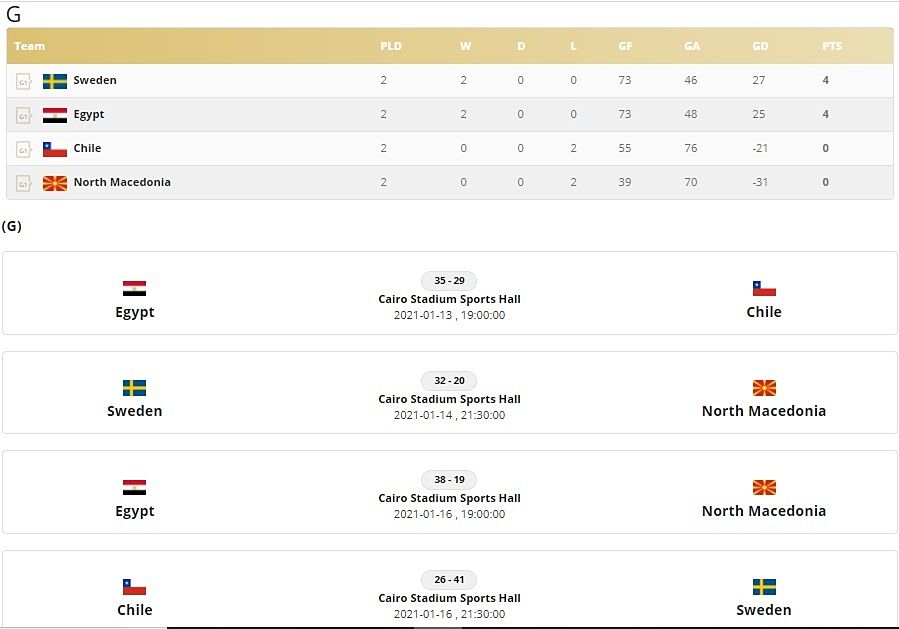899x629 pixels.
Task: Open the 32 - 20 score badge
Action: (x=449, y=380)
